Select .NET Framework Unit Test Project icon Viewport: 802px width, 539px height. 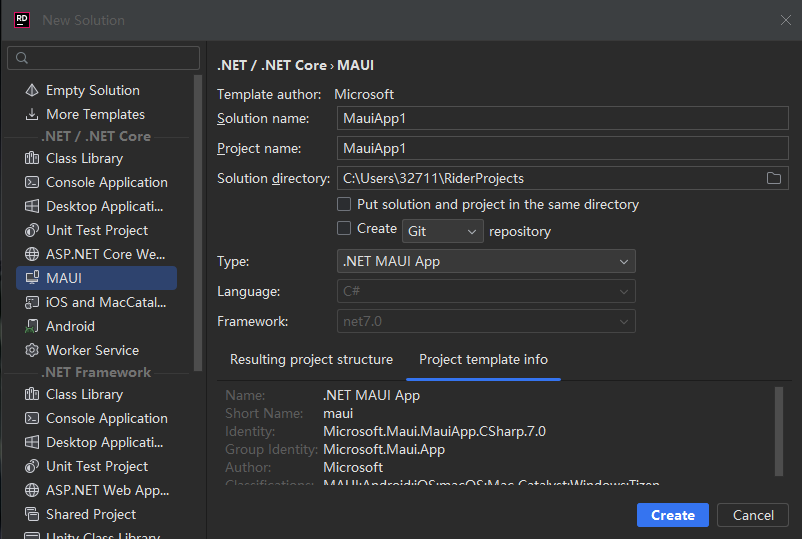tap(32, 466)
